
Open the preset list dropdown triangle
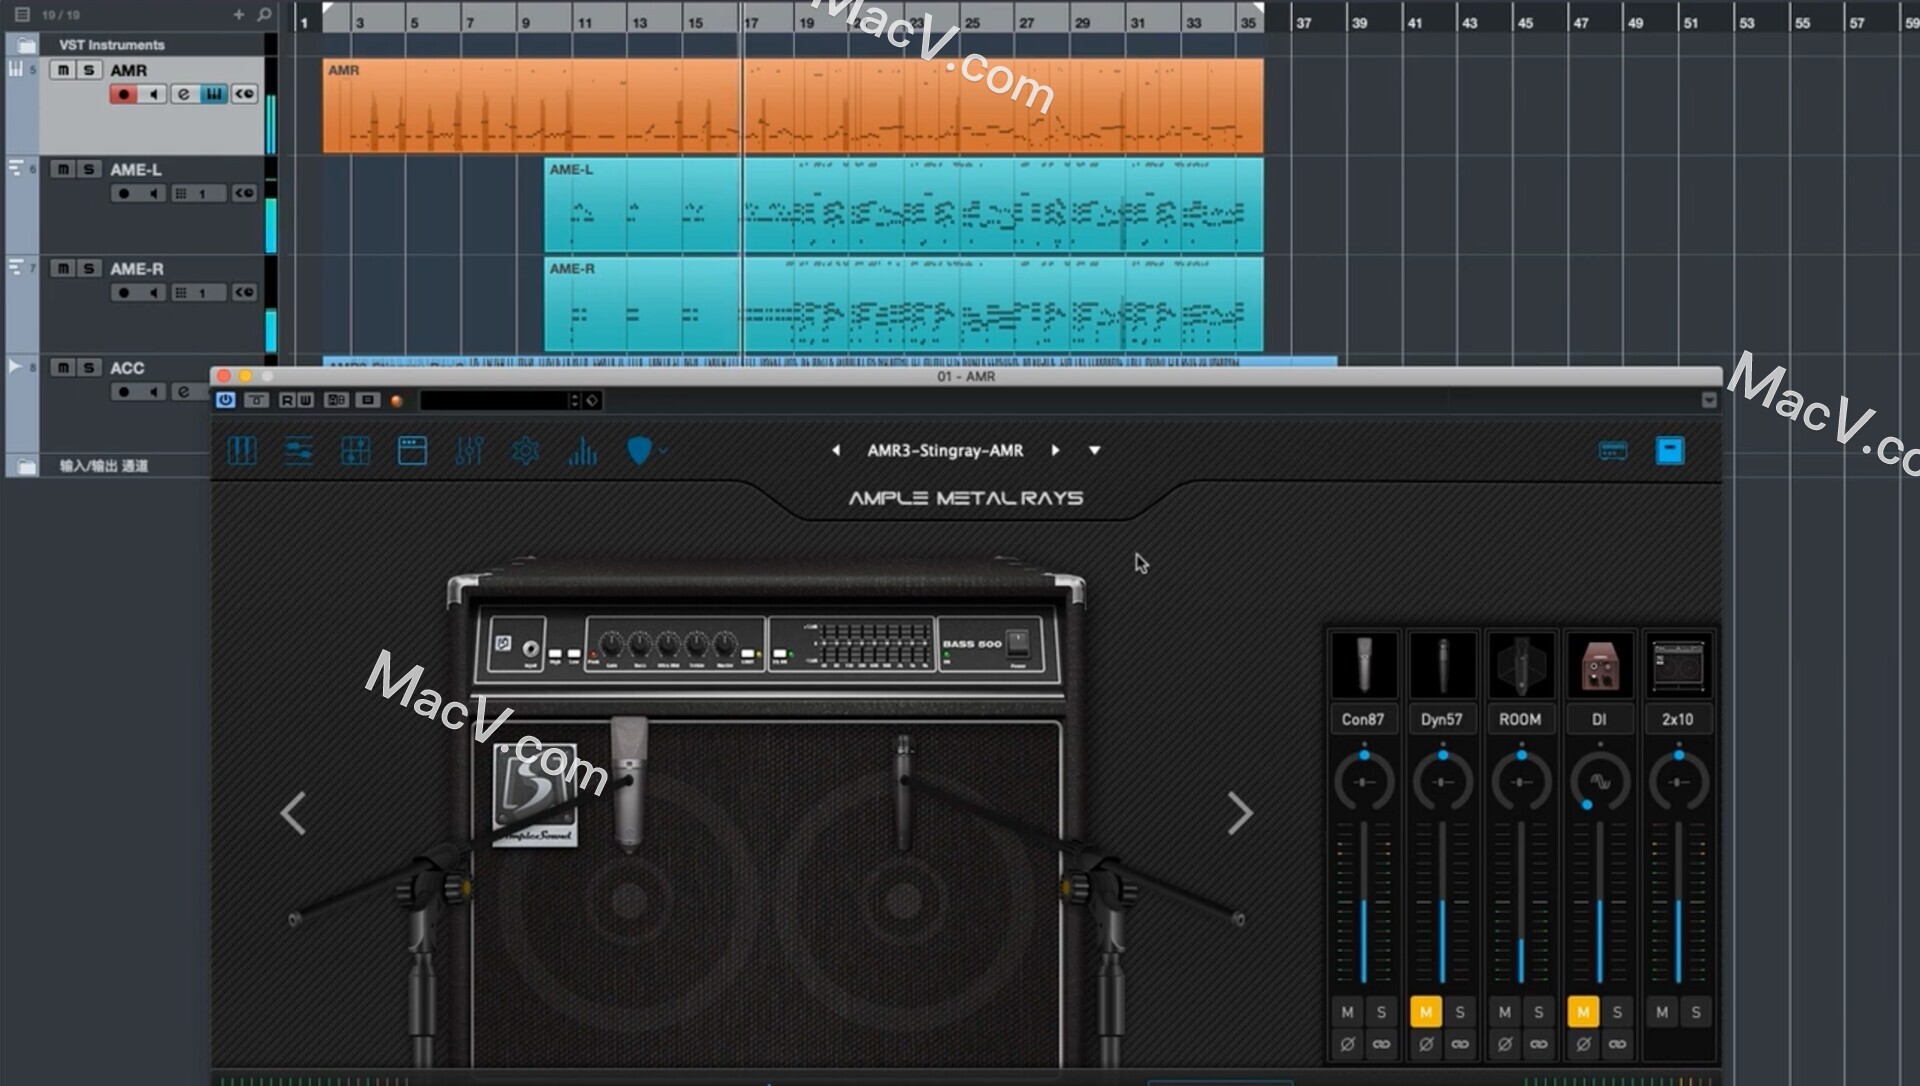[x=1094, y=451]
